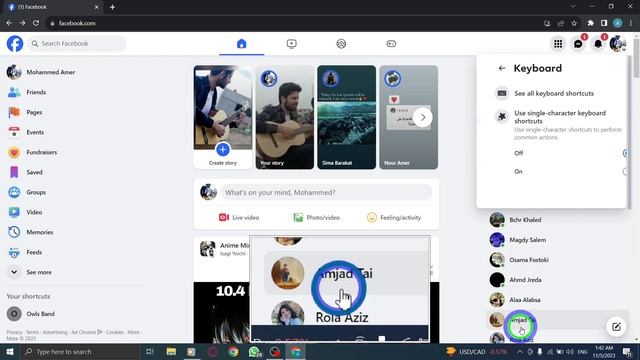Viewport: 640px width, 360px height.
Task: Open the account profile picture menu
Action: 618,44
